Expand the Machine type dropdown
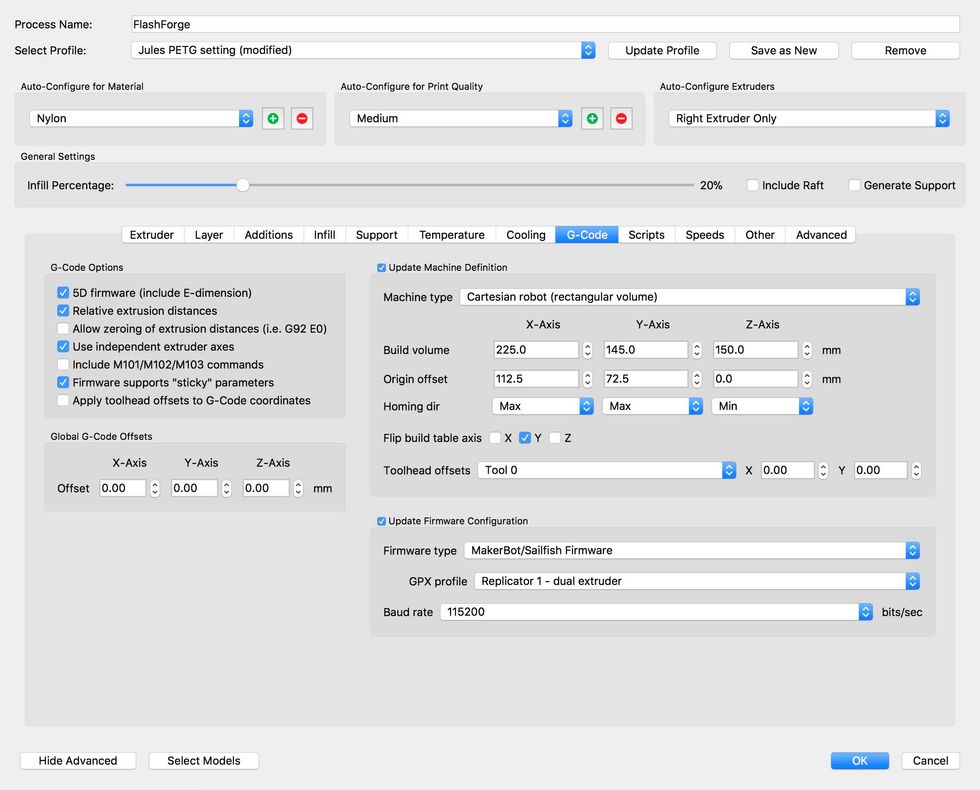980x790 pixels. pos(688,297)
